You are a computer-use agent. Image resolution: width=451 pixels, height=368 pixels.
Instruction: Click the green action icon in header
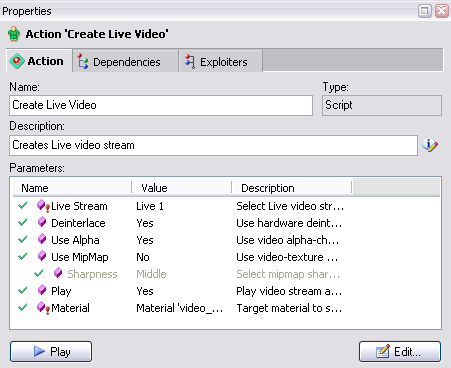click(14, 34)
